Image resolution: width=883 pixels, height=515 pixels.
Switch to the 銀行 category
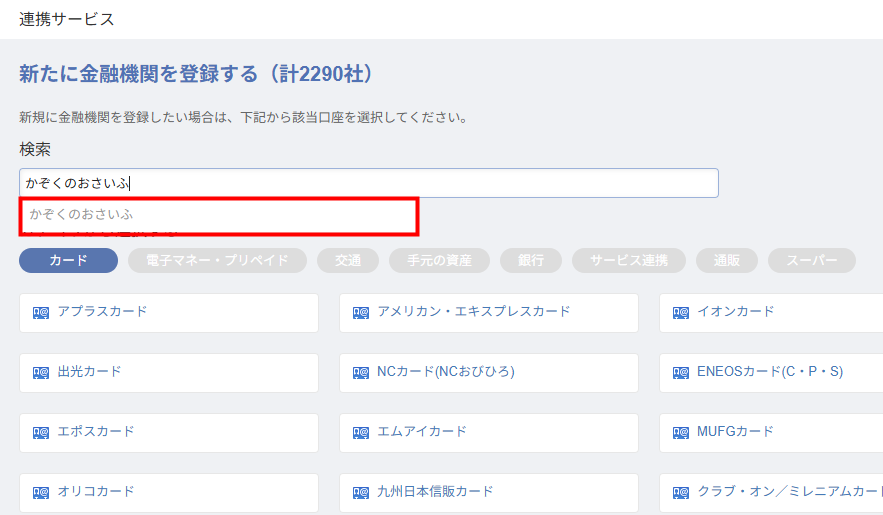tap(530, 261)
